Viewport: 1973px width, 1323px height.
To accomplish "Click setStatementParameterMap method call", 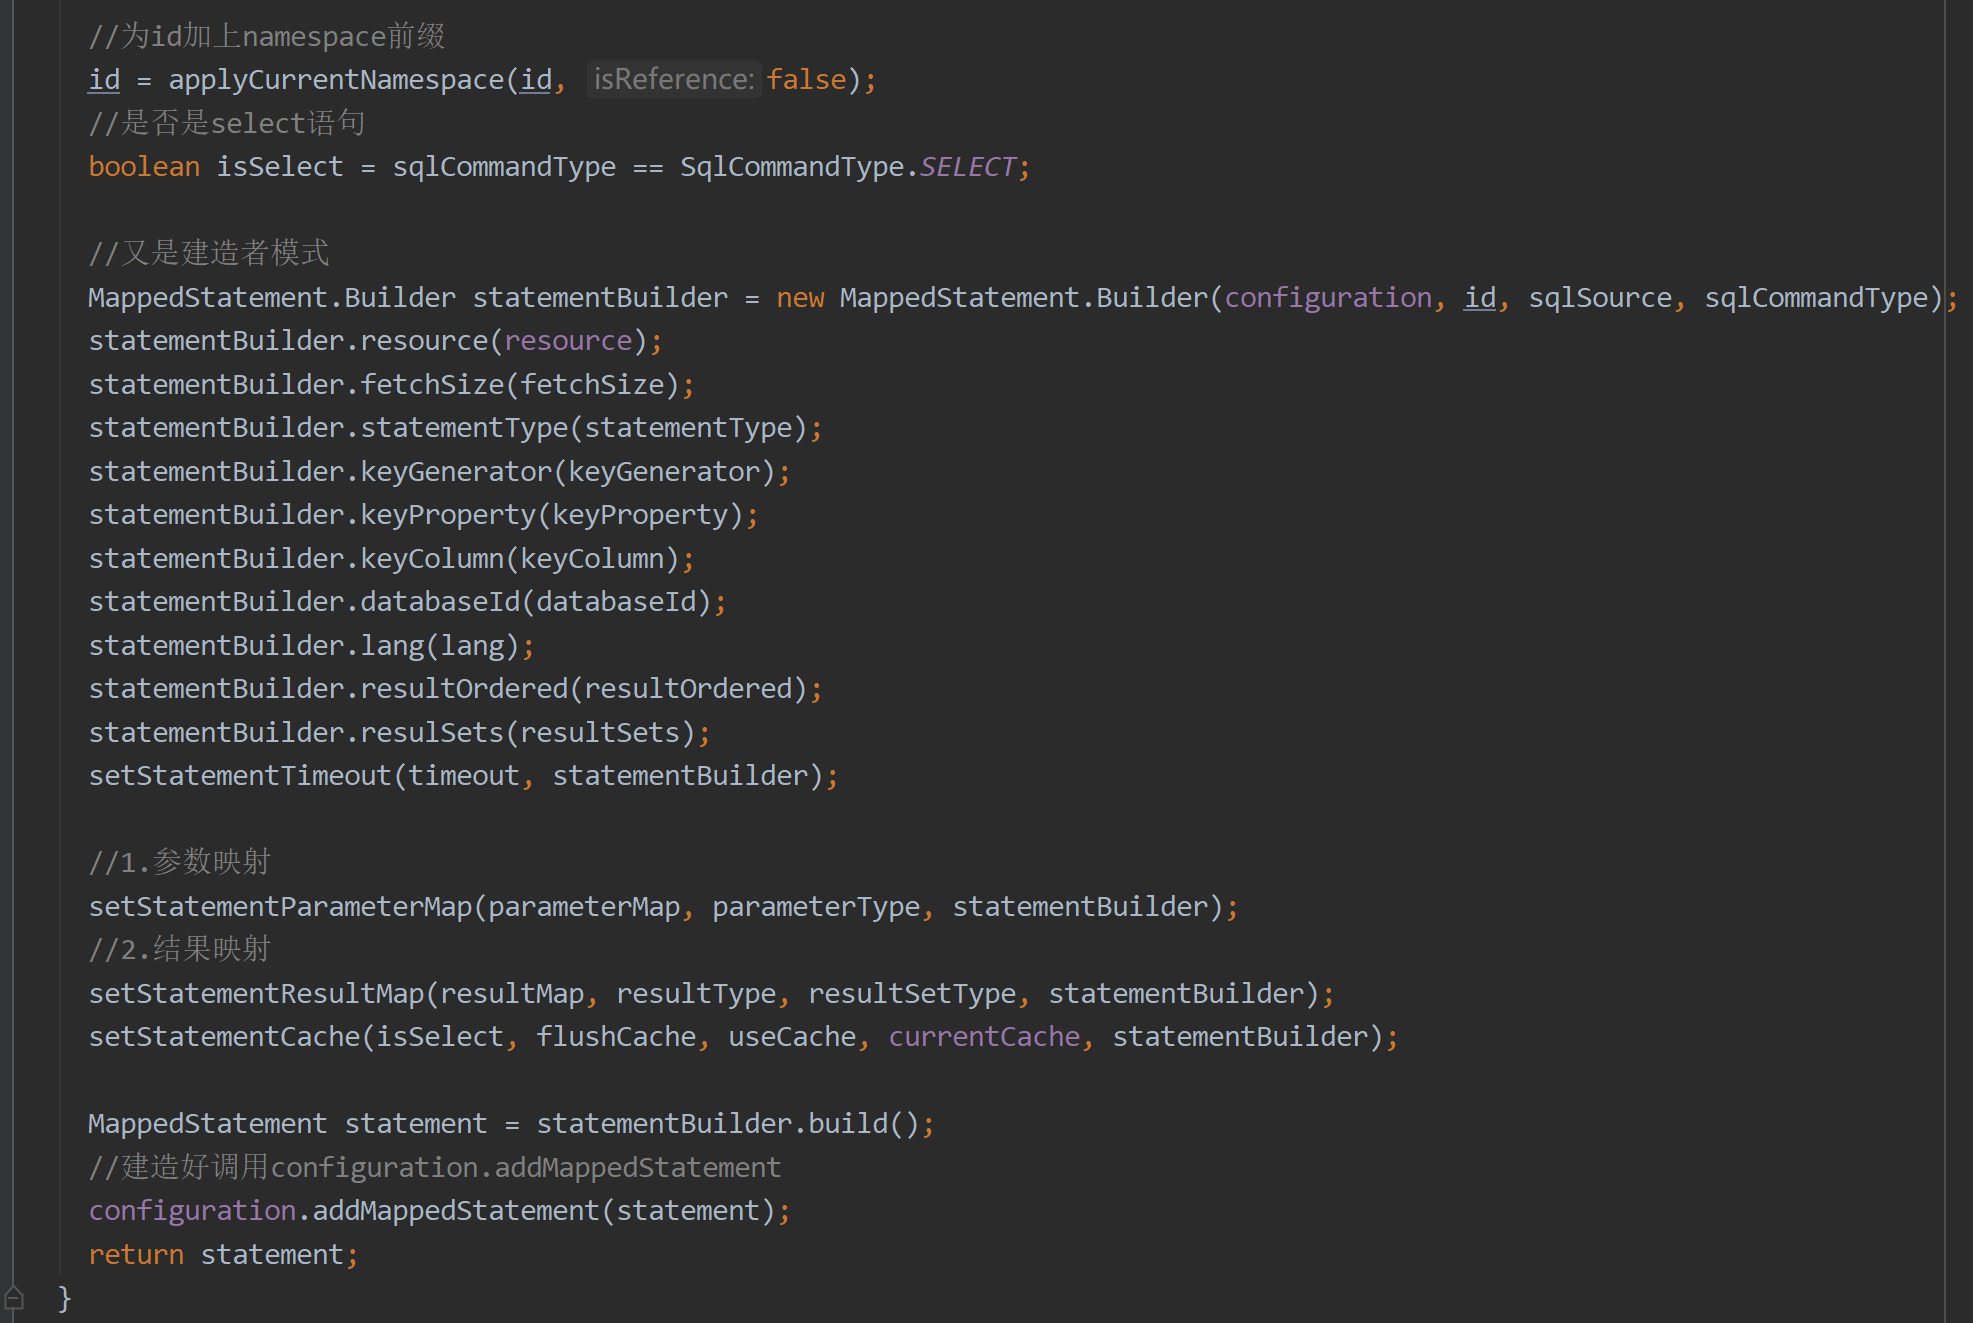I will click(280, 907).
